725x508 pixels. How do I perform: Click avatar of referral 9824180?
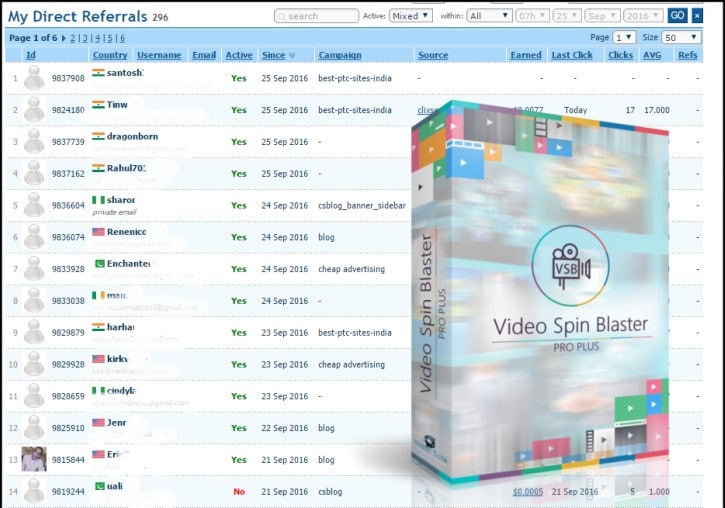34,110
